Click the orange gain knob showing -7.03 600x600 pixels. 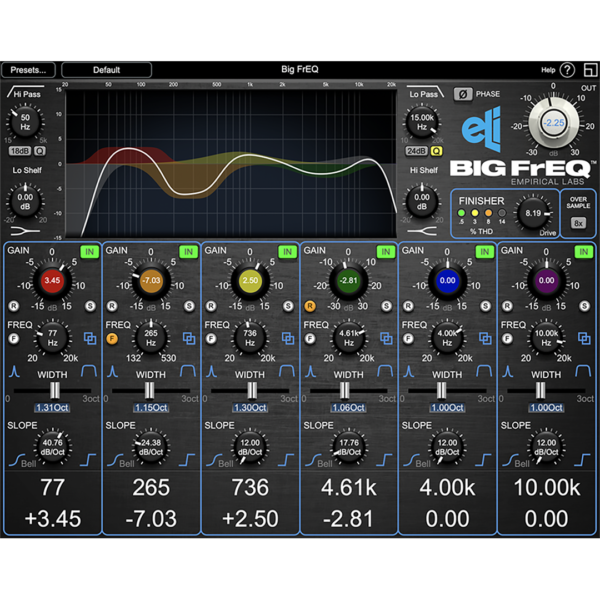tap(151, 280)
